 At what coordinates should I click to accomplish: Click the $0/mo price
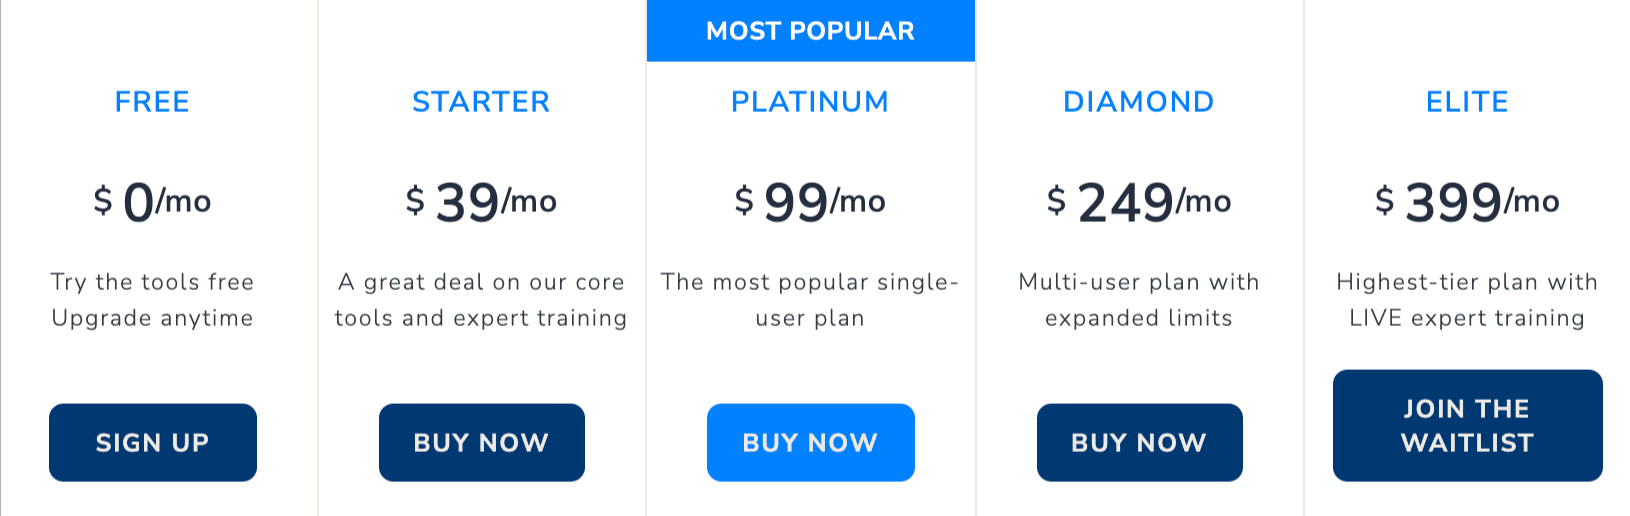click(x=152, y=202)
